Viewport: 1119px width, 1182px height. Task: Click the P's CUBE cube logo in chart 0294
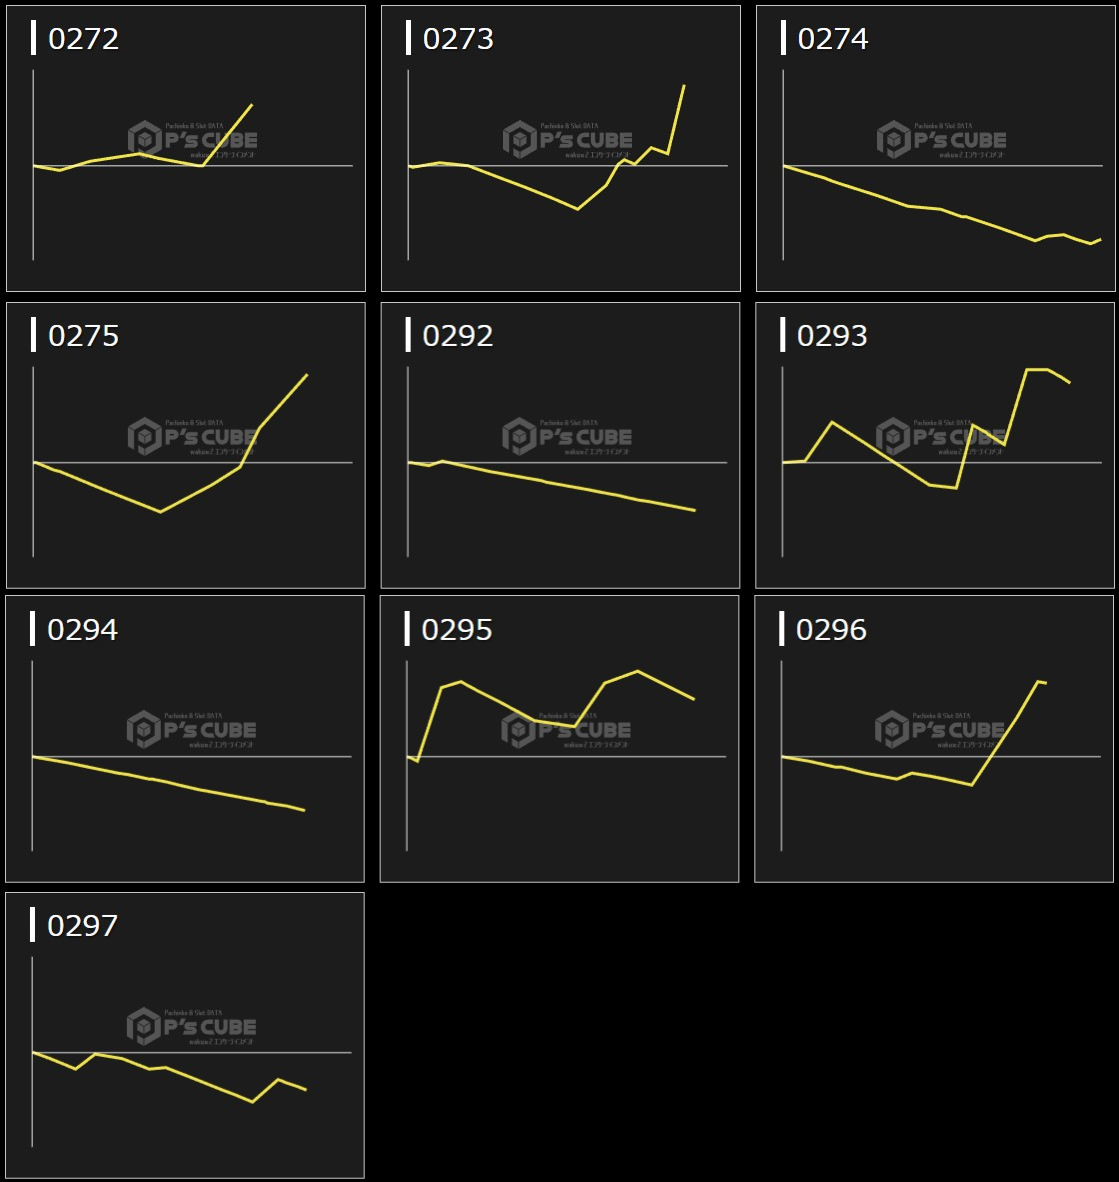coord(144,730)
